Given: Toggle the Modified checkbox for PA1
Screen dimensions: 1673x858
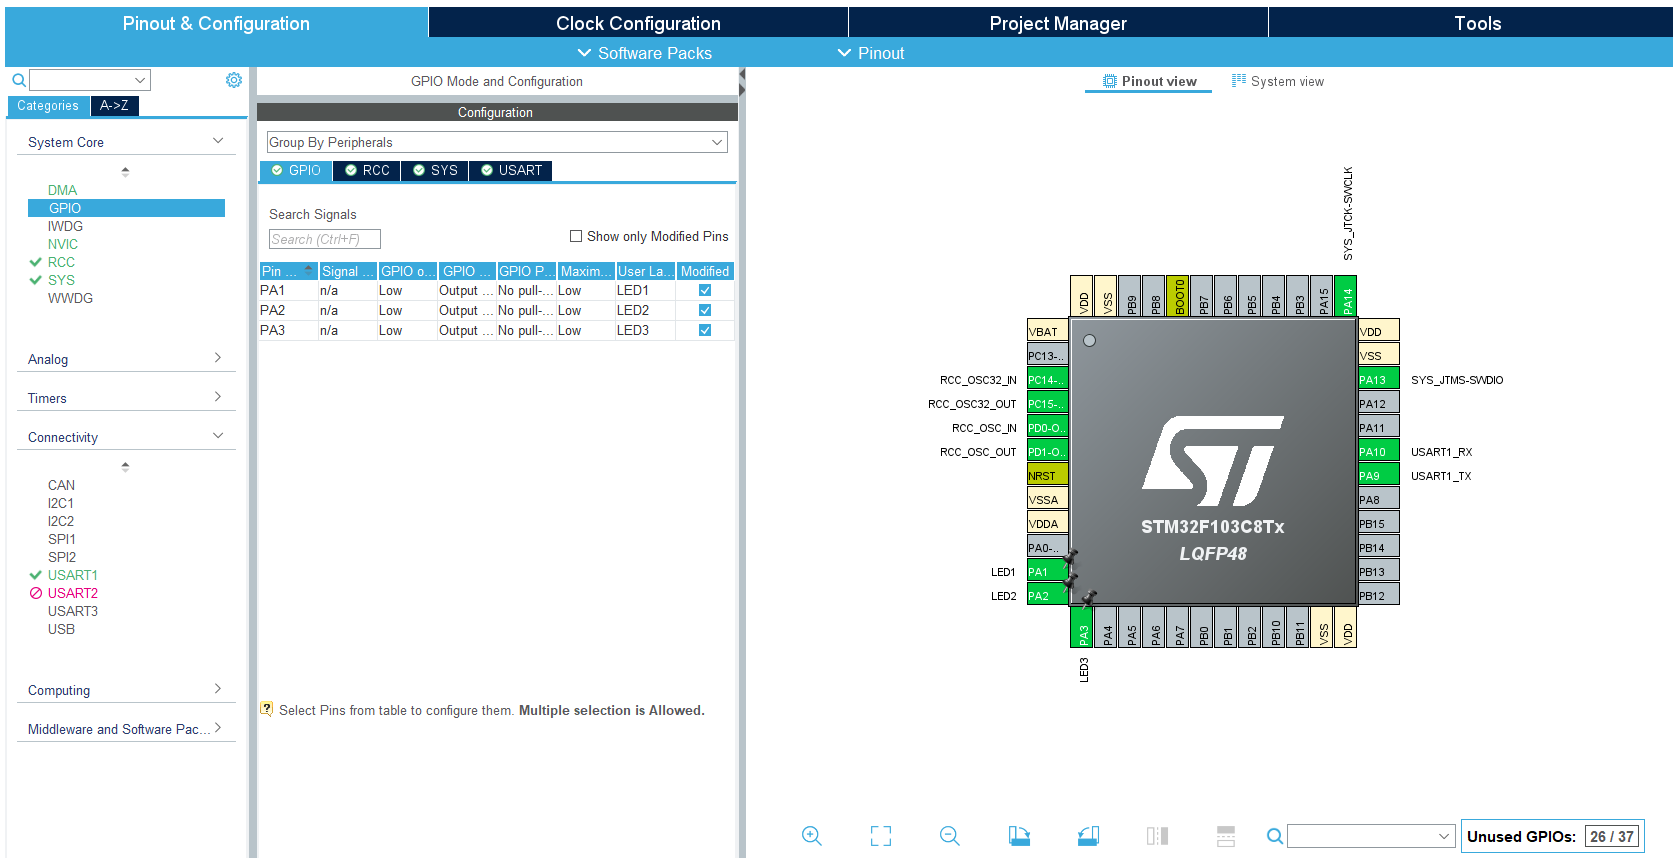Looking at the screenshot, I should tap(705, 291).
